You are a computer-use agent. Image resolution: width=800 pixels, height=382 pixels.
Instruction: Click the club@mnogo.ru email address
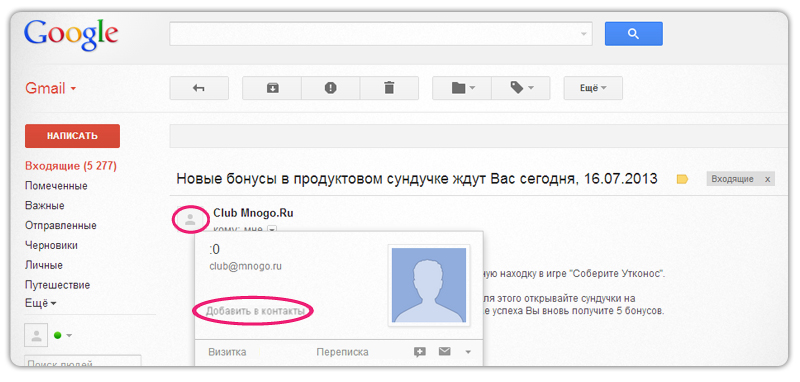tap(245, 266)
